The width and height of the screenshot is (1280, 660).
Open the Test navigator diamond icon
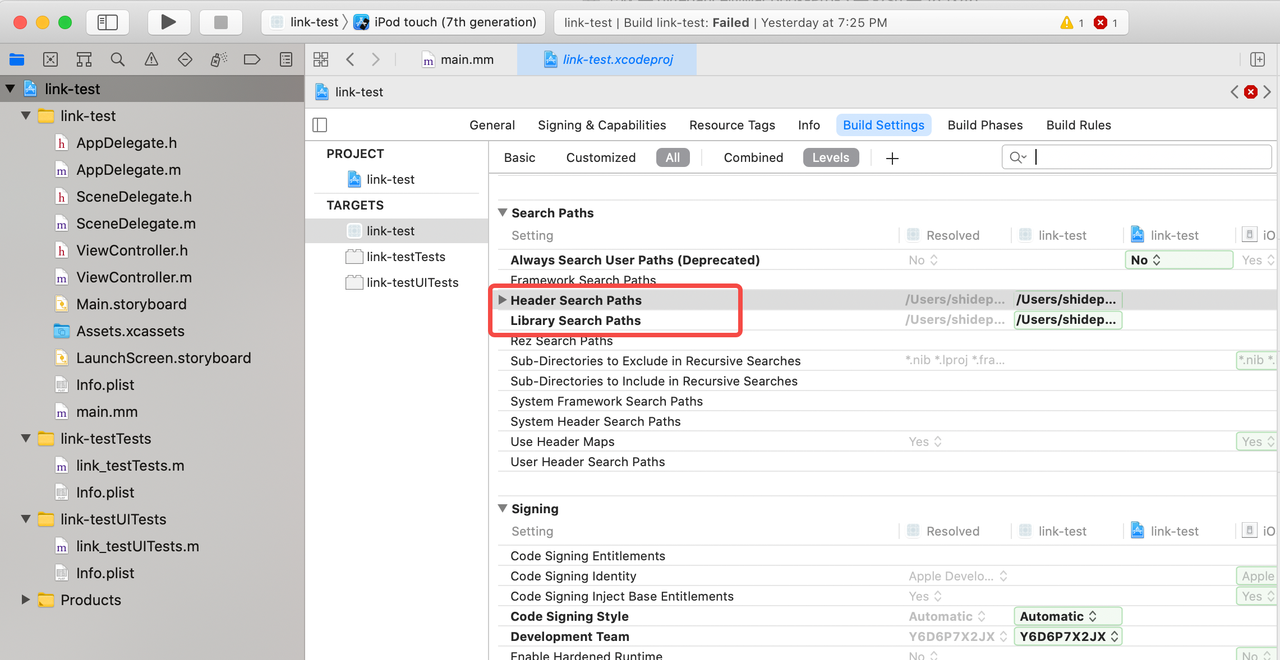185,59
